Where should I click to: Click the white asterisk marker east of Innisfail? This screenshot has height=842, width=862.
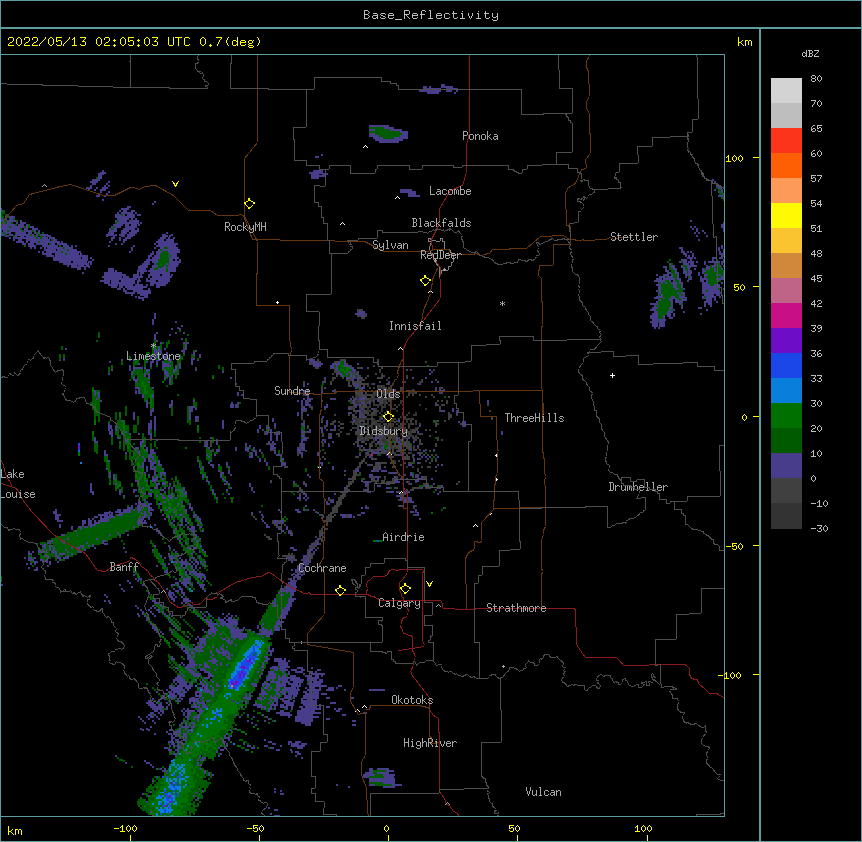(x=502, y=303)
